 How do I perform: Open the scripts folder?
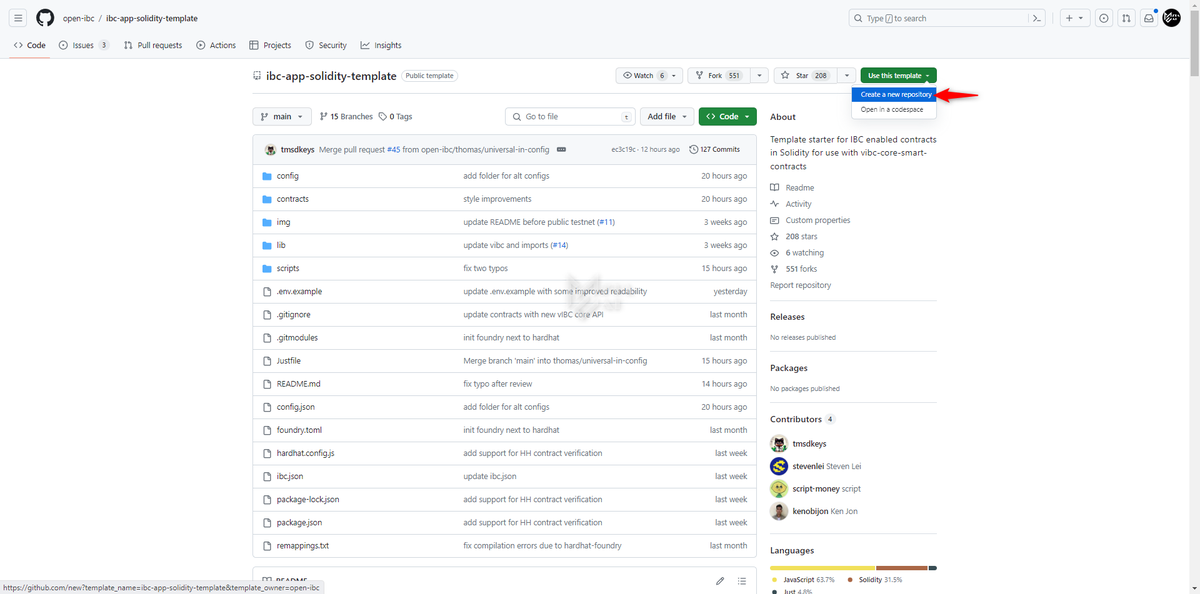point(288,268)
